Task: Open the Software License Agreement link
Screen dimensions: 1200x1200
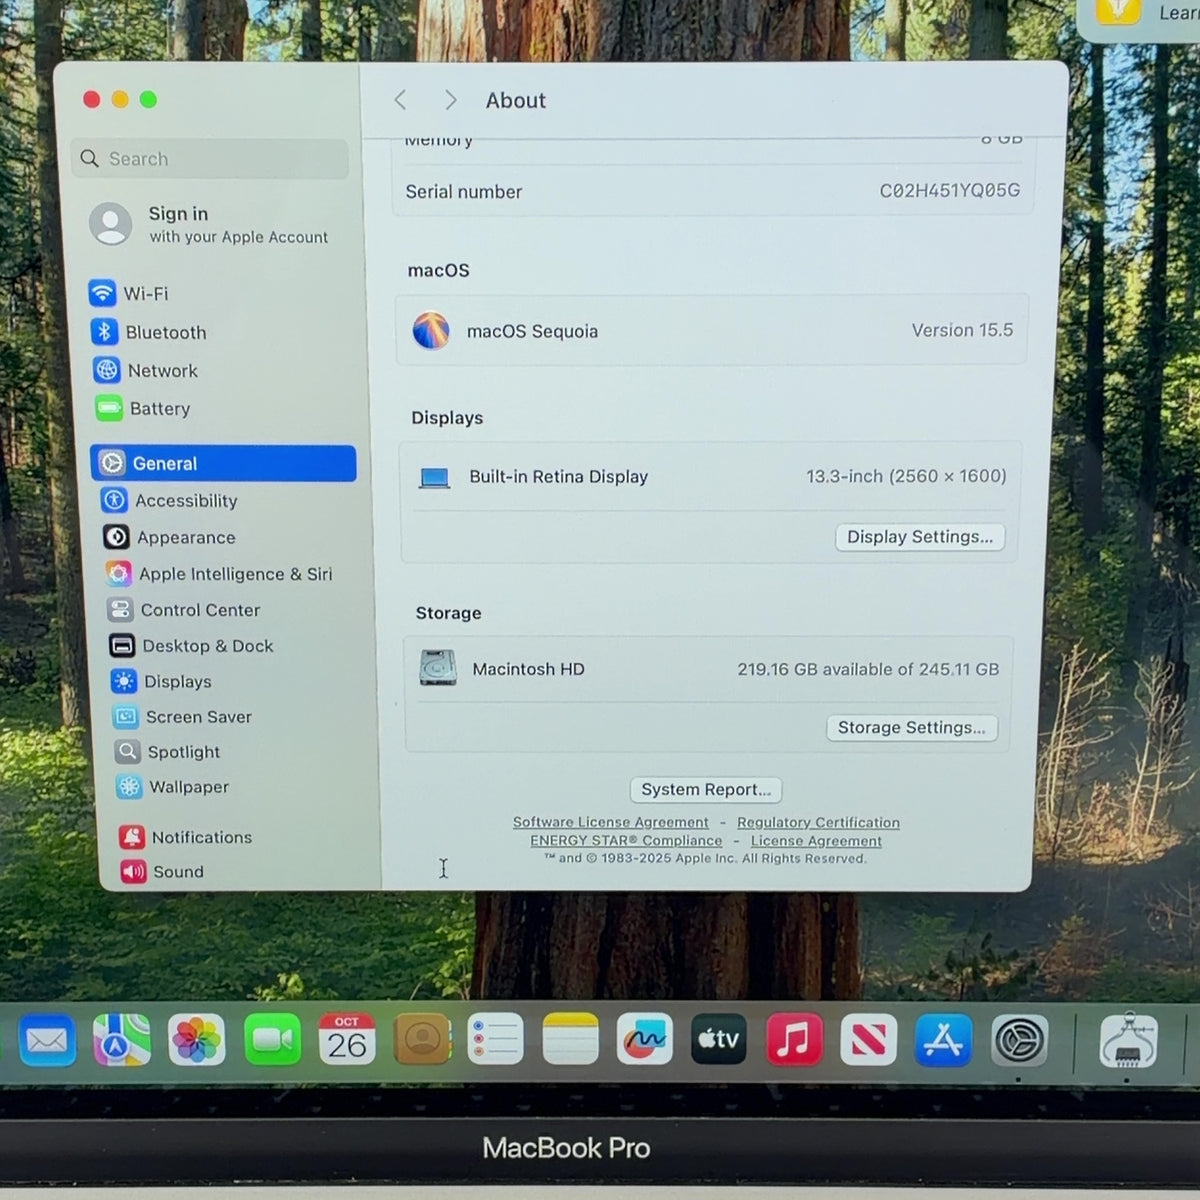Action: tap(610, 823)
